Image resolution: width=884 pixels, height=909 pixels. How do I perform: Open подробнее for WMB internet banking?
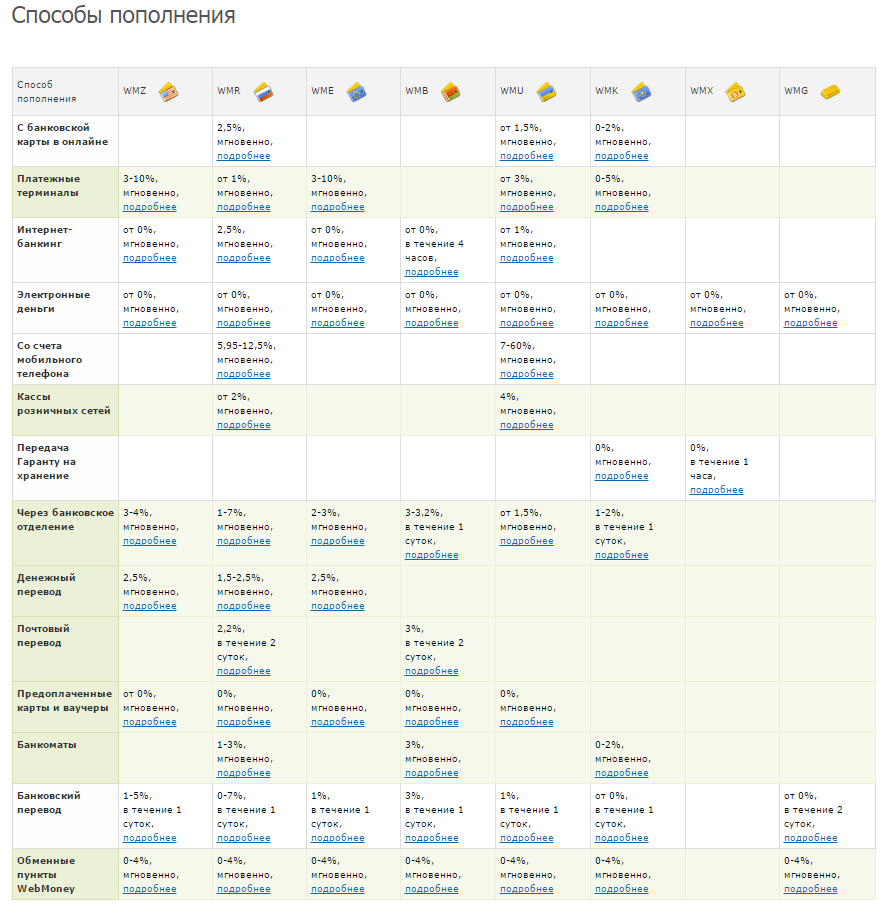click(431, 272)
